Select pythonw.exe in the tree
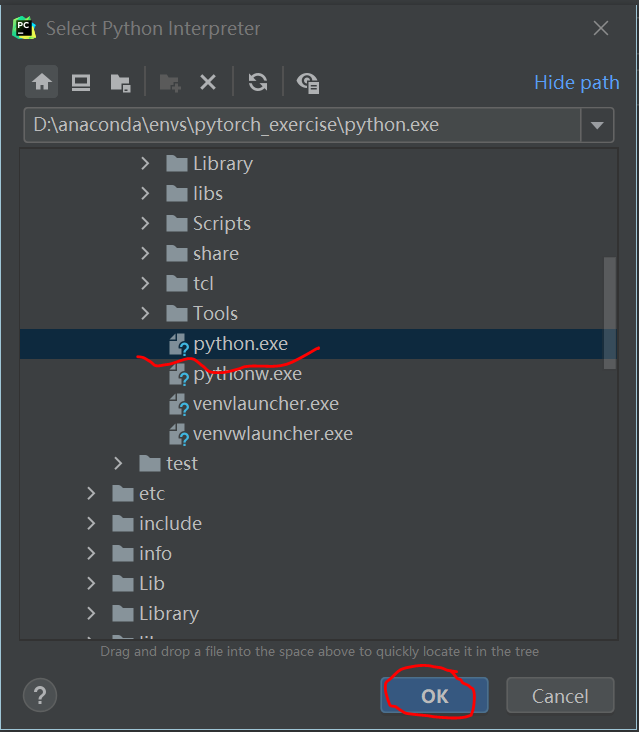The width and height of the screenshot is (639, 732). coord(247,374)
